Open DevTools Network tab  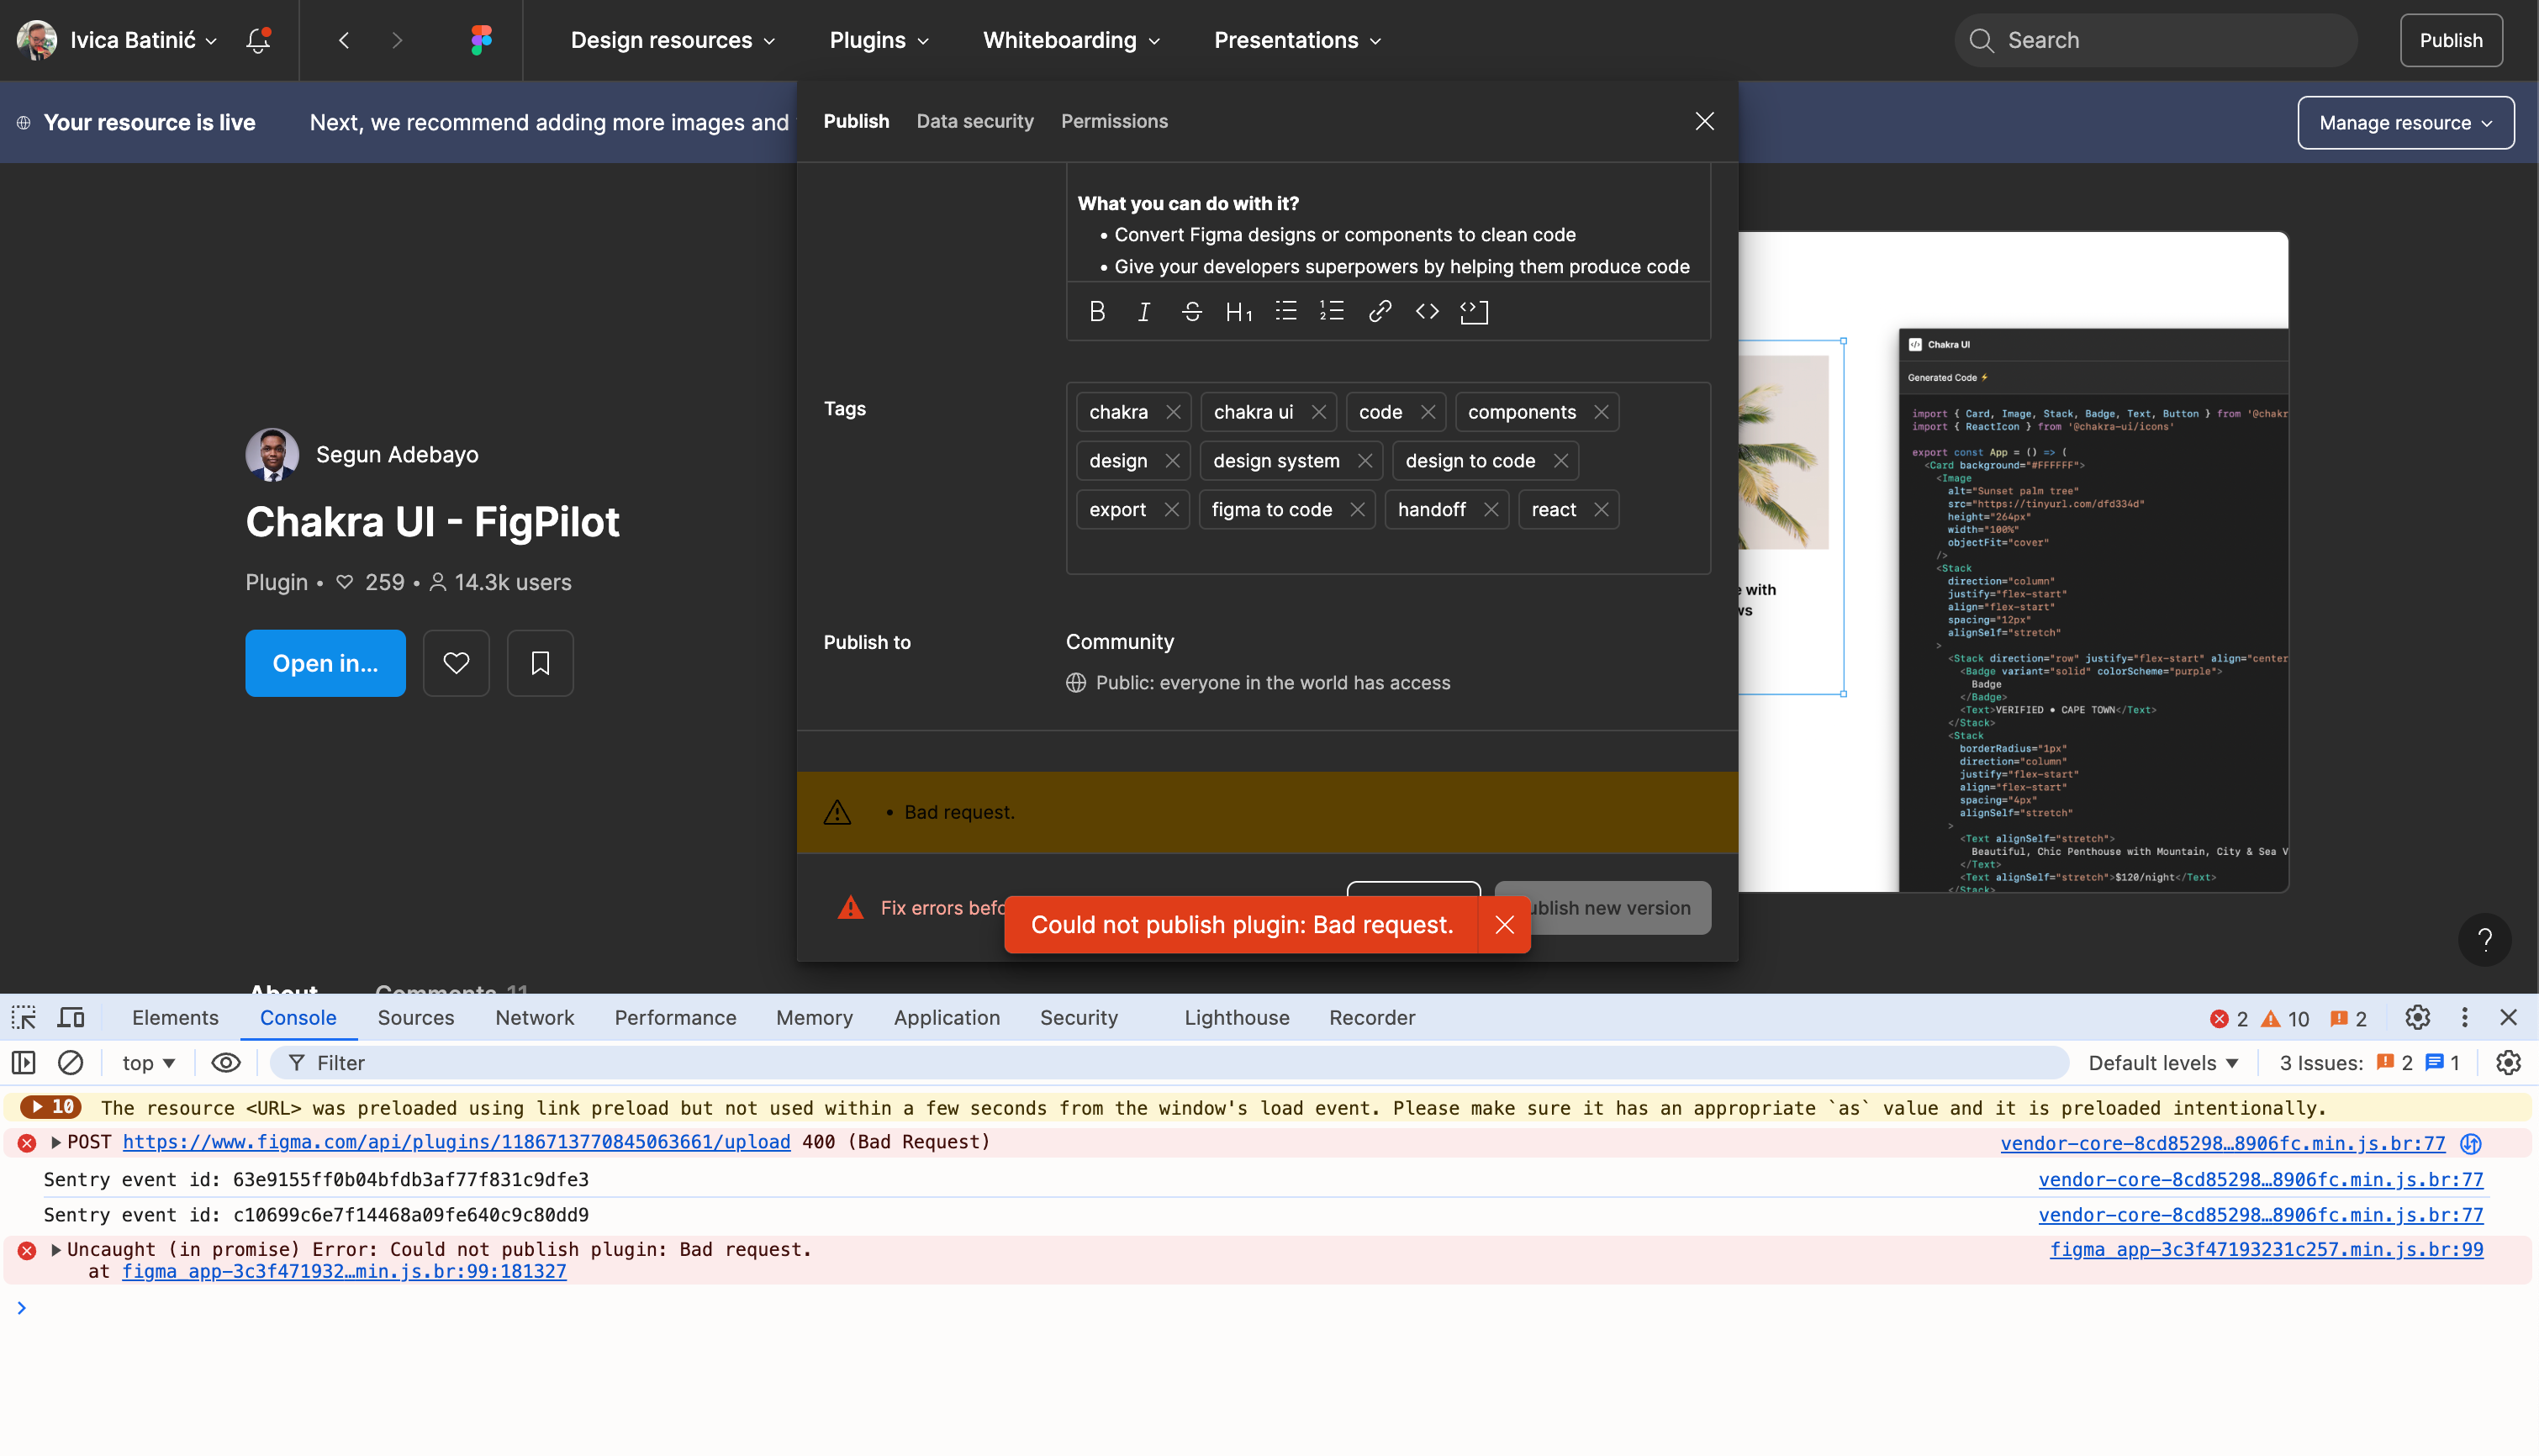[534, 1018]
